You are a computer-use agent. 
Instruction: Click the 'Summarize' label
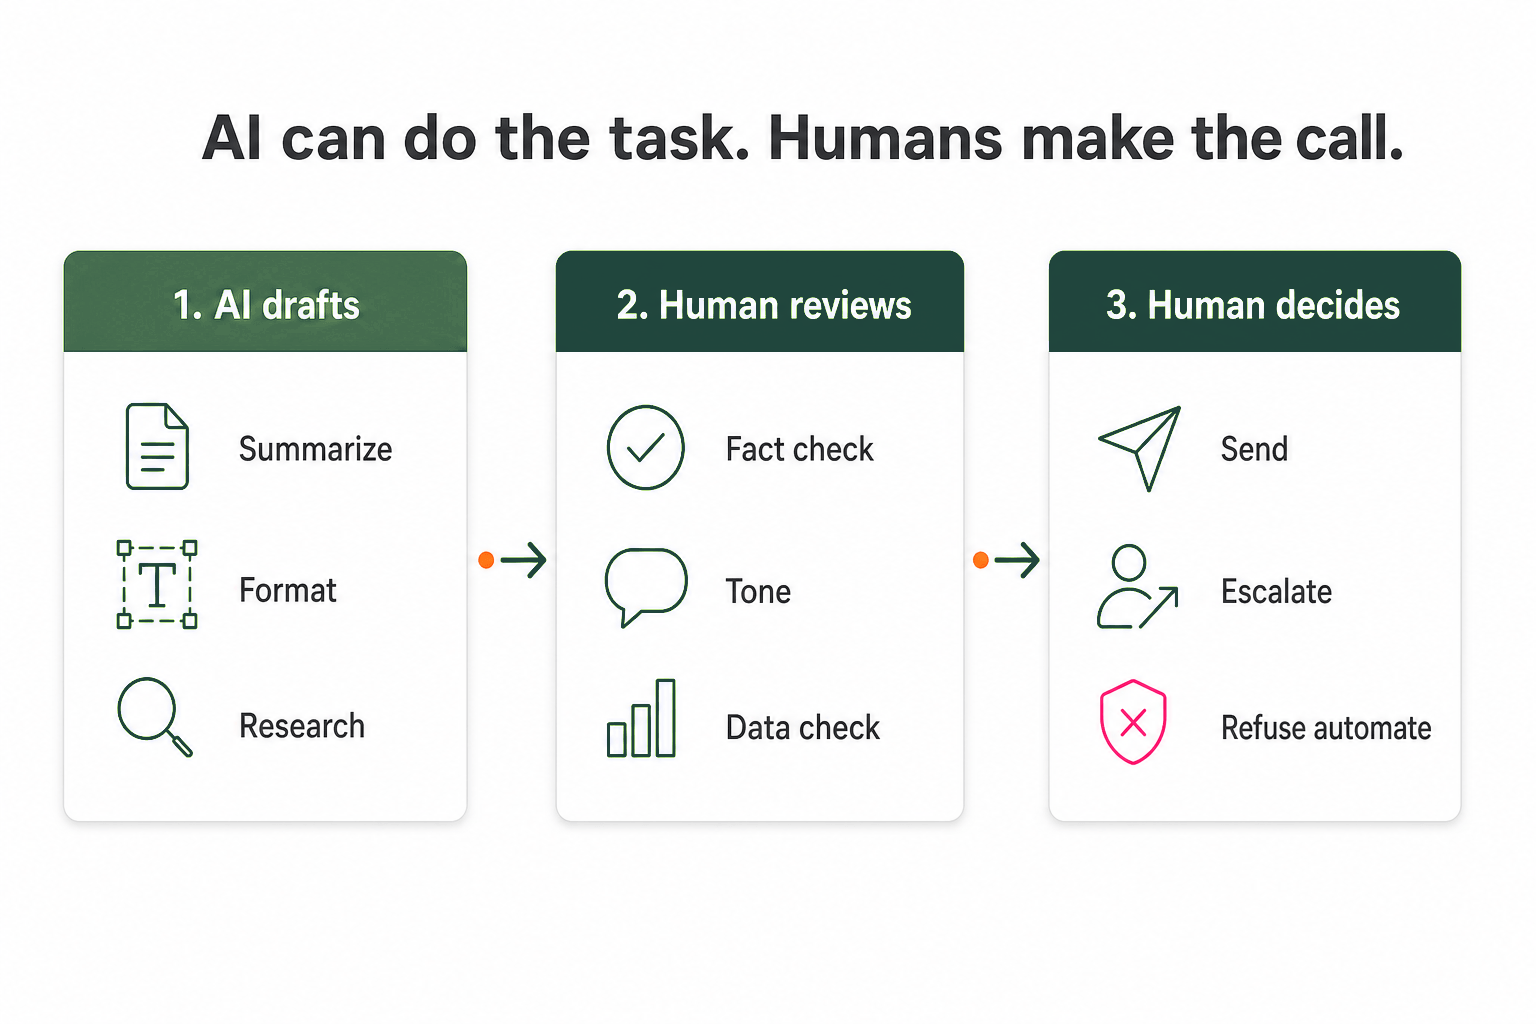tap(315, 450)
